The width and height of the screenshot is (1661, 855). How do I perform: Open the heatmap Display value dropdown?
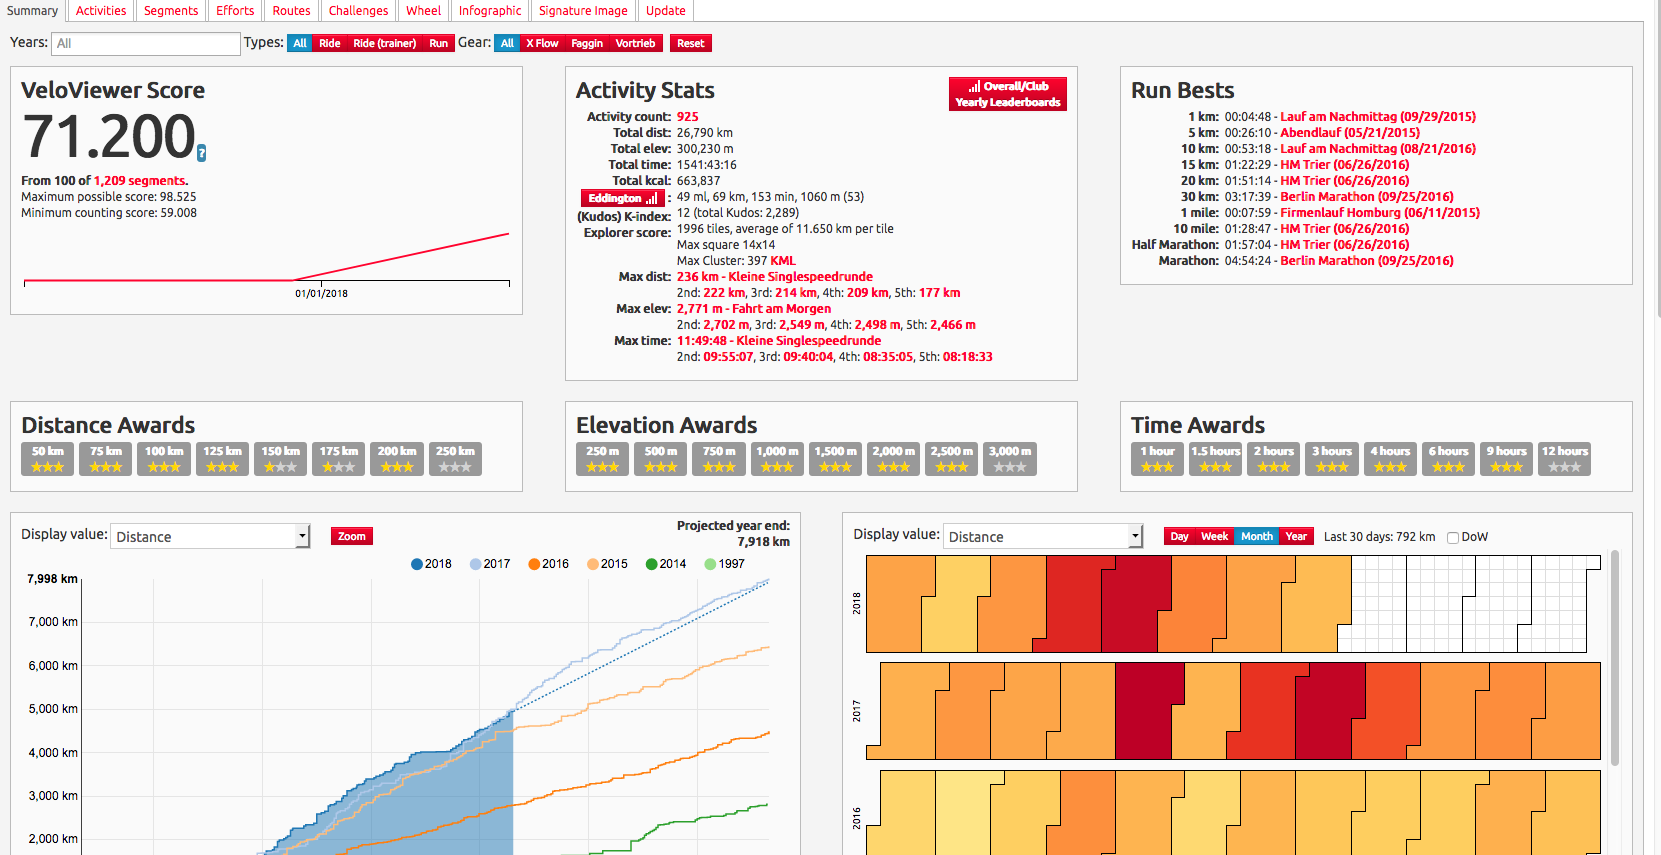pyautogui.click(x=1042, y=536)
